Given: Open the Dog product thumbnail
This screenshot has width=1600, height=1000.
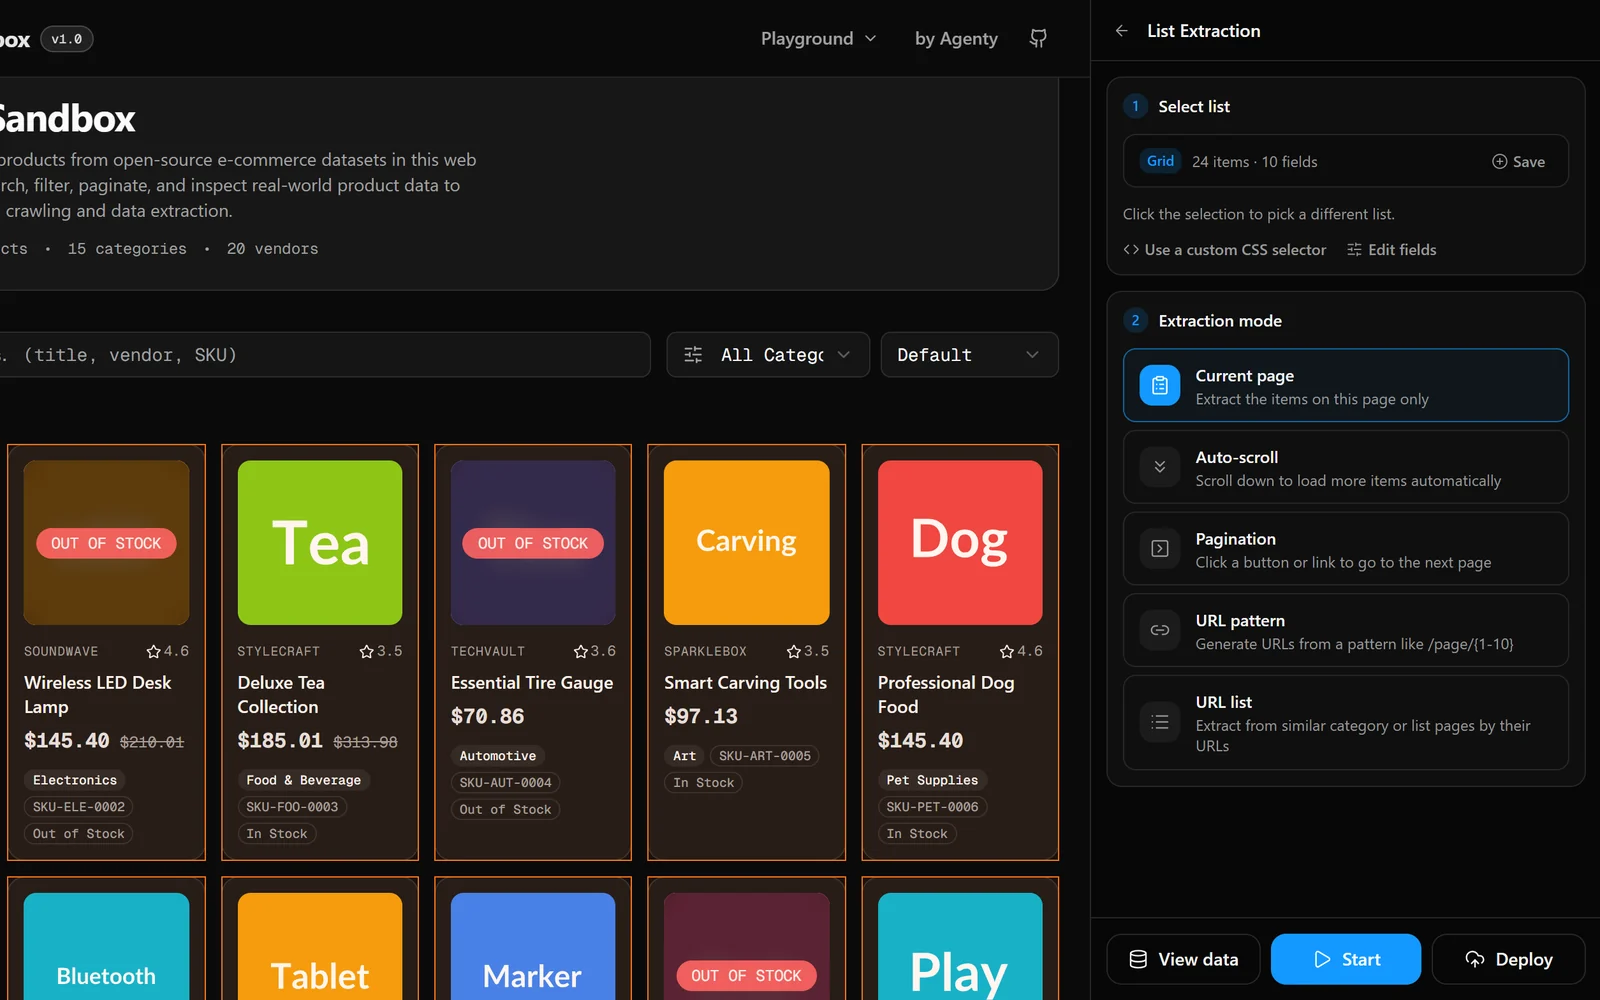Looking at the screenshot, I should point(960,543).
